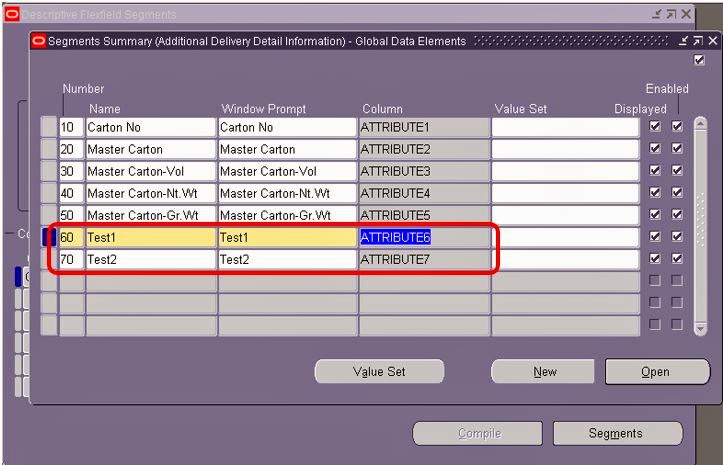Click the Name field 'Master Carton-Vol'
723x465 pixels.
point(151,171)
